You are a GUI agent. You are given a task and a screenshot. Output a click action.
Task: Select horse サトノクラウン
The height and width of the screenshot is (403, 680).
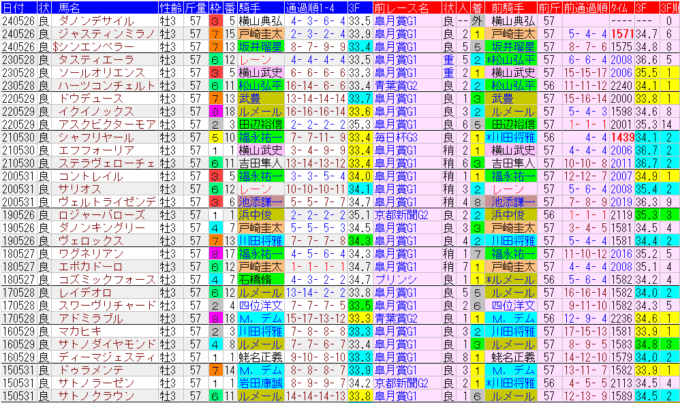pos(96,396)
